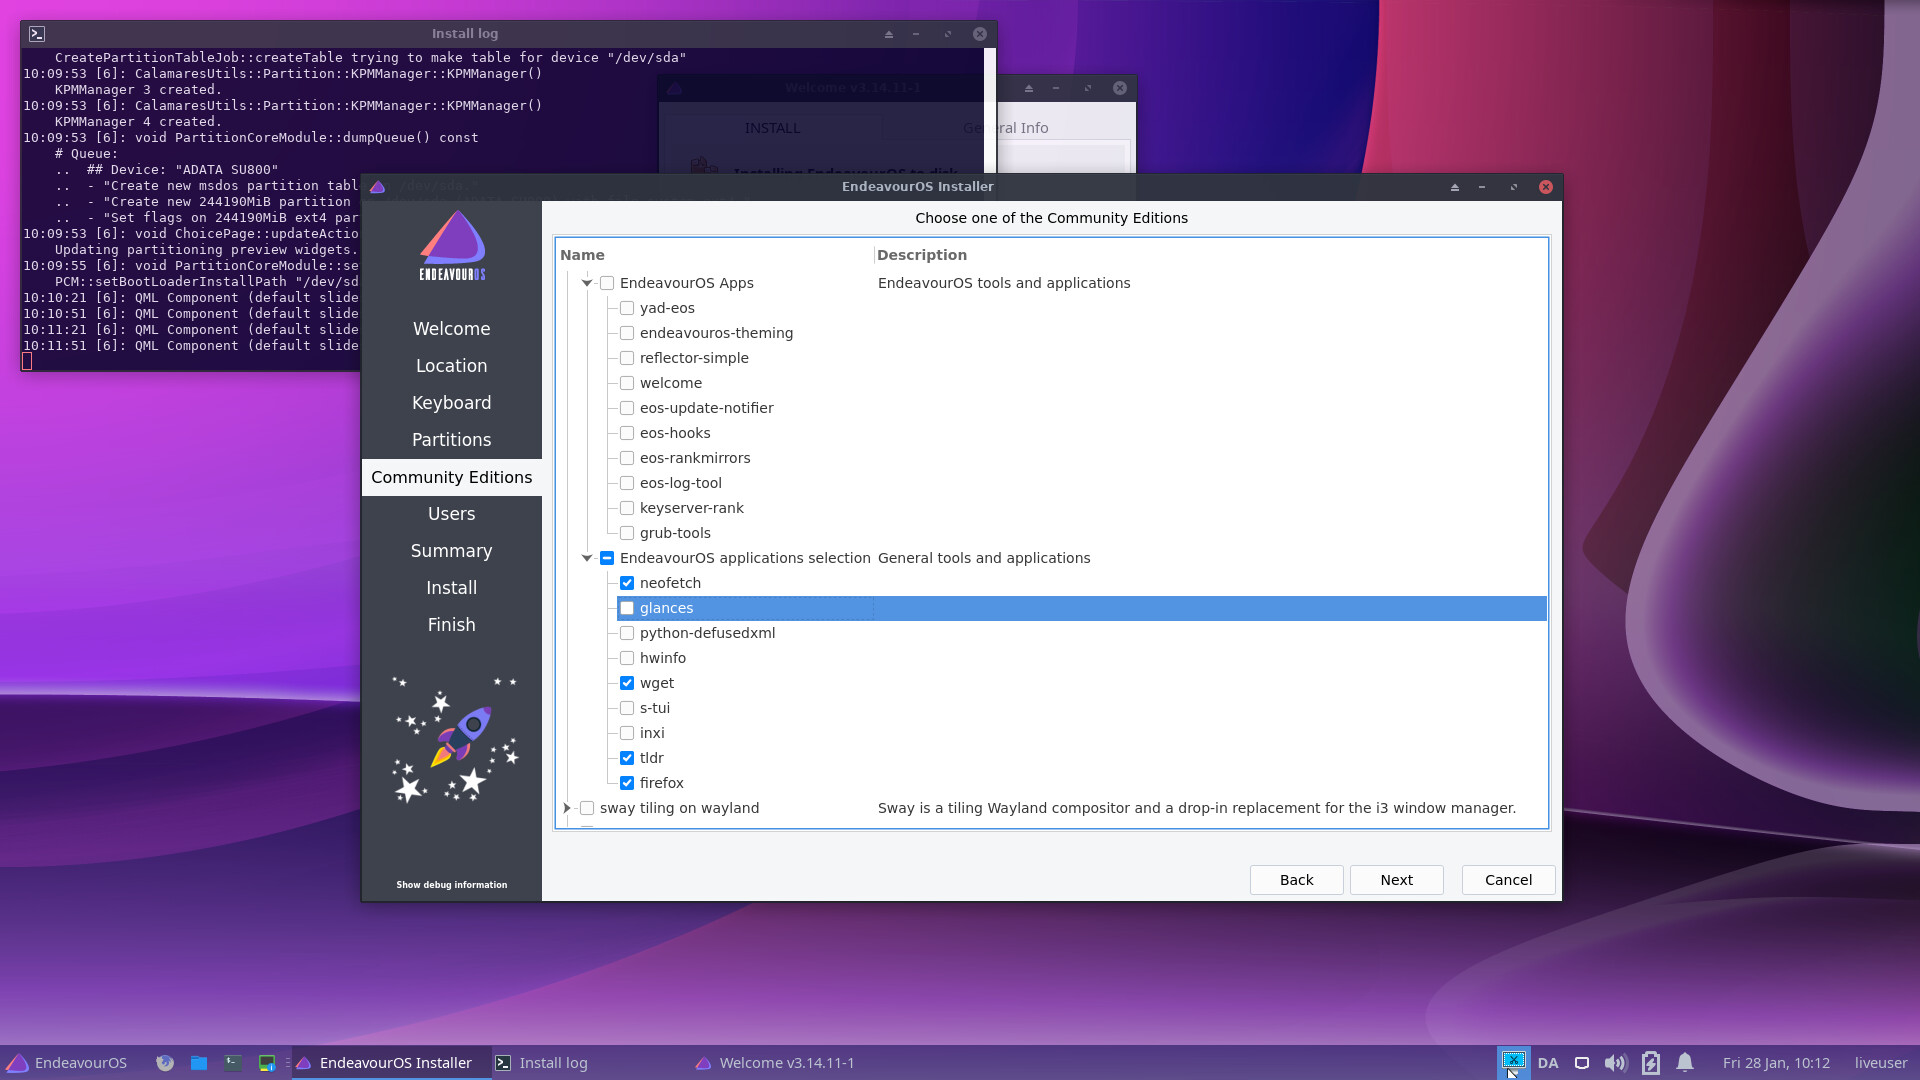Check the EndeavourOS Apps group checkbox
The width and height of the screenshot is (1920, 1080).
[607, 283]
